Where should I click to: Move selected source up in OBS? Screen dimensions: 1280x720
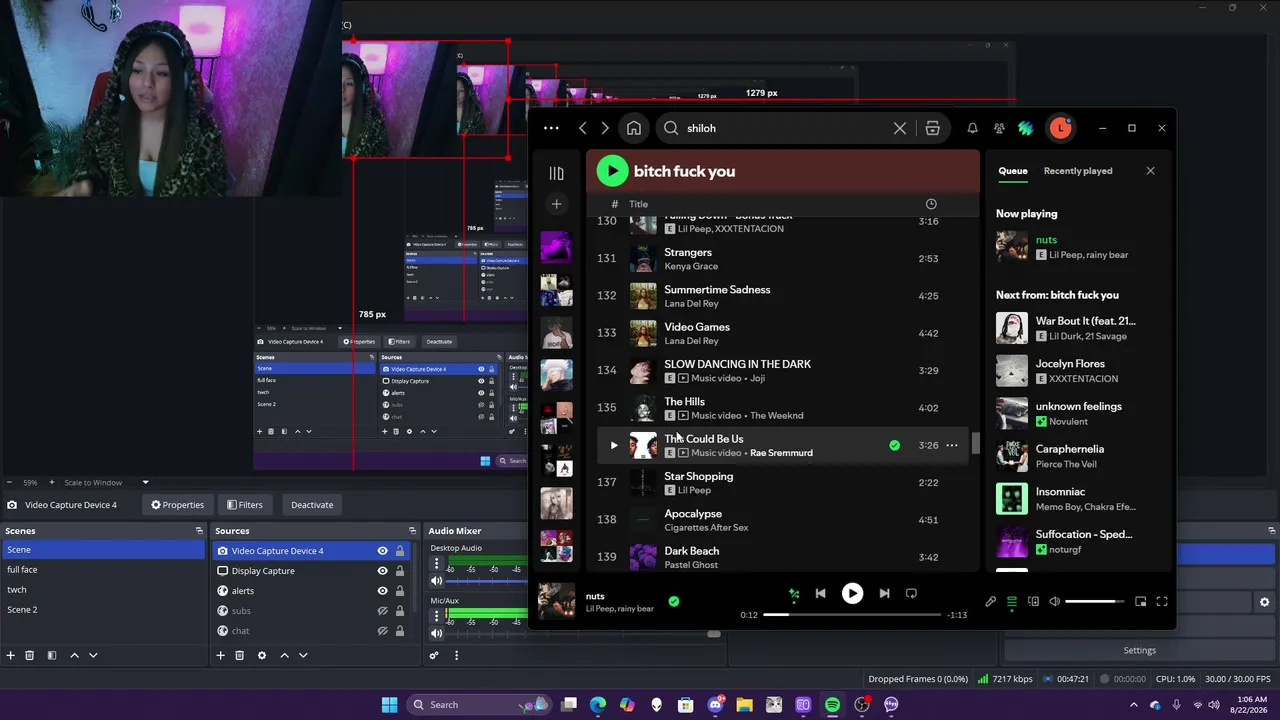(x=284, y=656)
